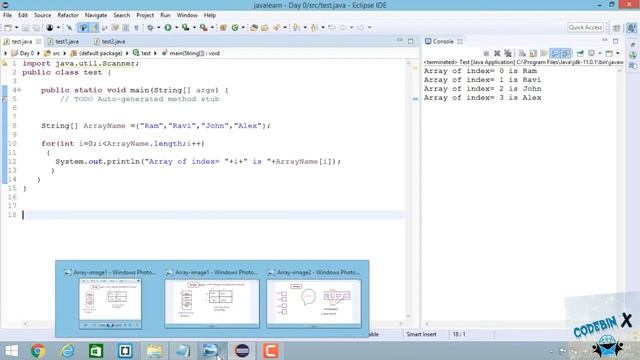The height and width of the screenshot is (360, 640).
Task: Open File Explorer from the taskbar
Action: click(x=154, y=351)
